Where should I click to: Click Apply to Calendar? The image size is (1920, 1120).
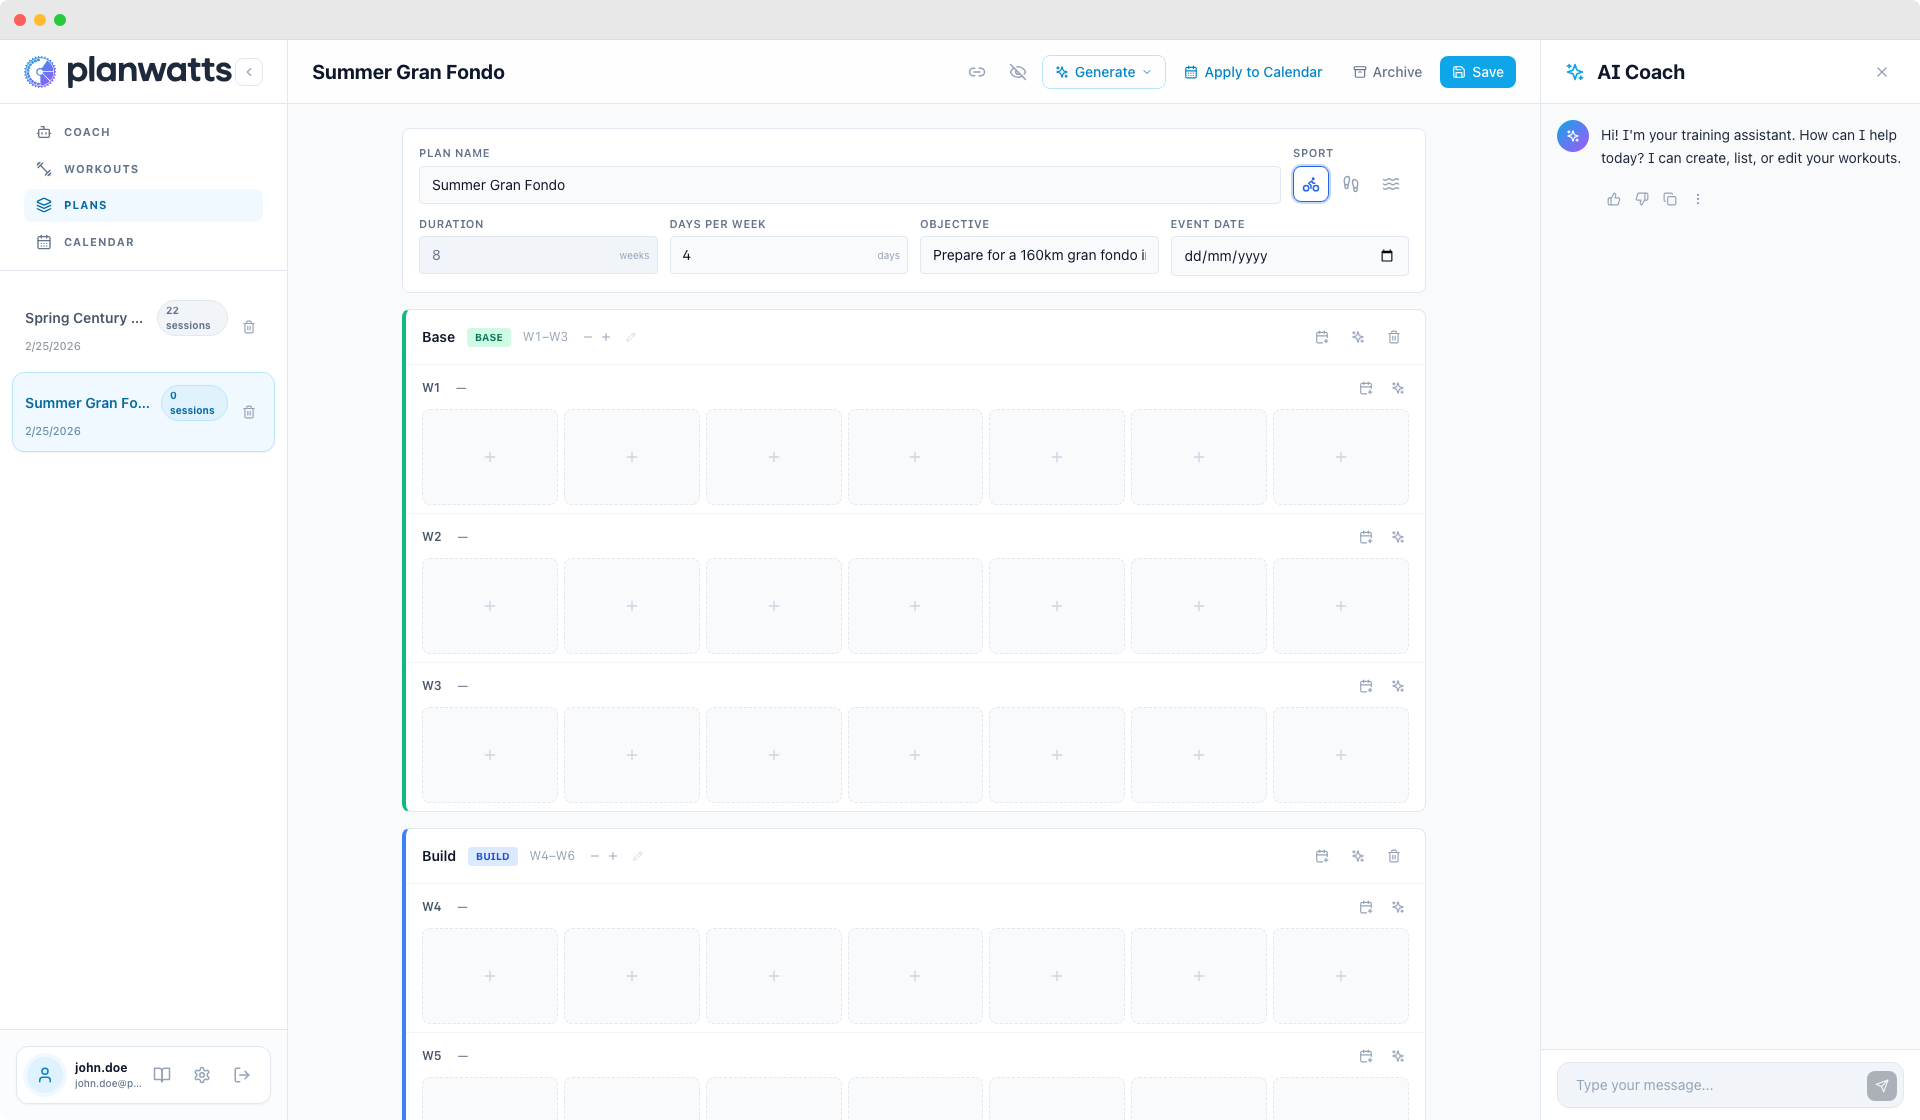[x=1253, y=72]
